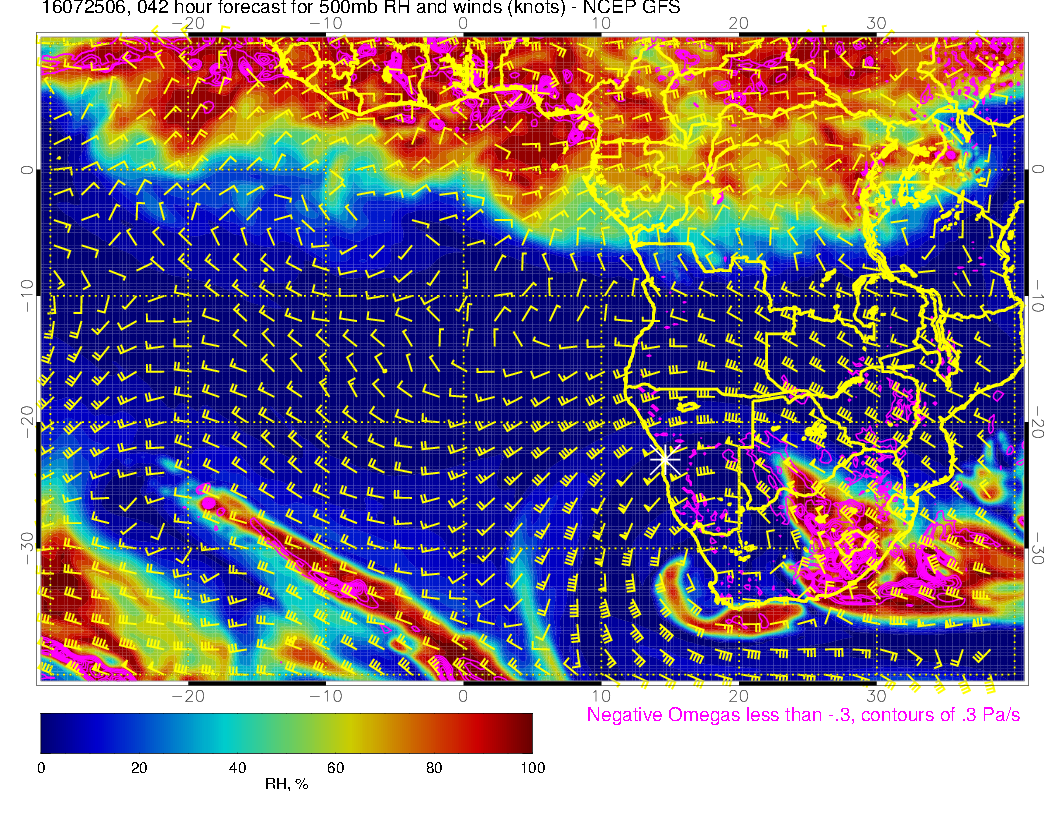Click the bottom axis longitude label "20"
Viewport: 1056px width, 816px height.
pos(739,696)
